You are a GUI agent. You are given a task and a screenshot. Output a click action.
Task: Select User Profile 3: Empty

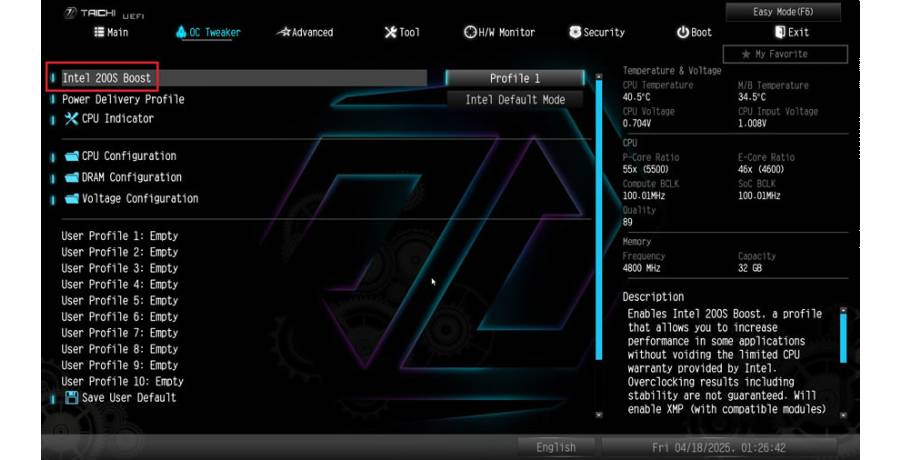pyautogui.click(x=120, y=268)
